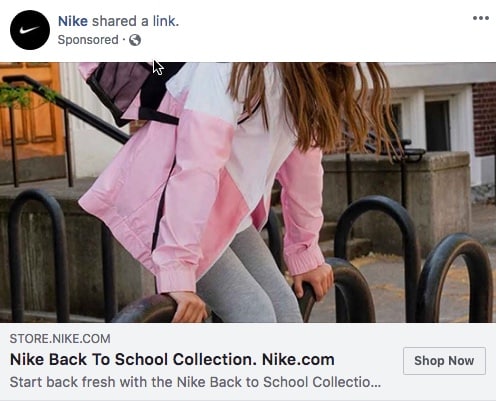Screen dimensions: 496x401
Task: Click the backpack in the ad photo
Action: 130,92
